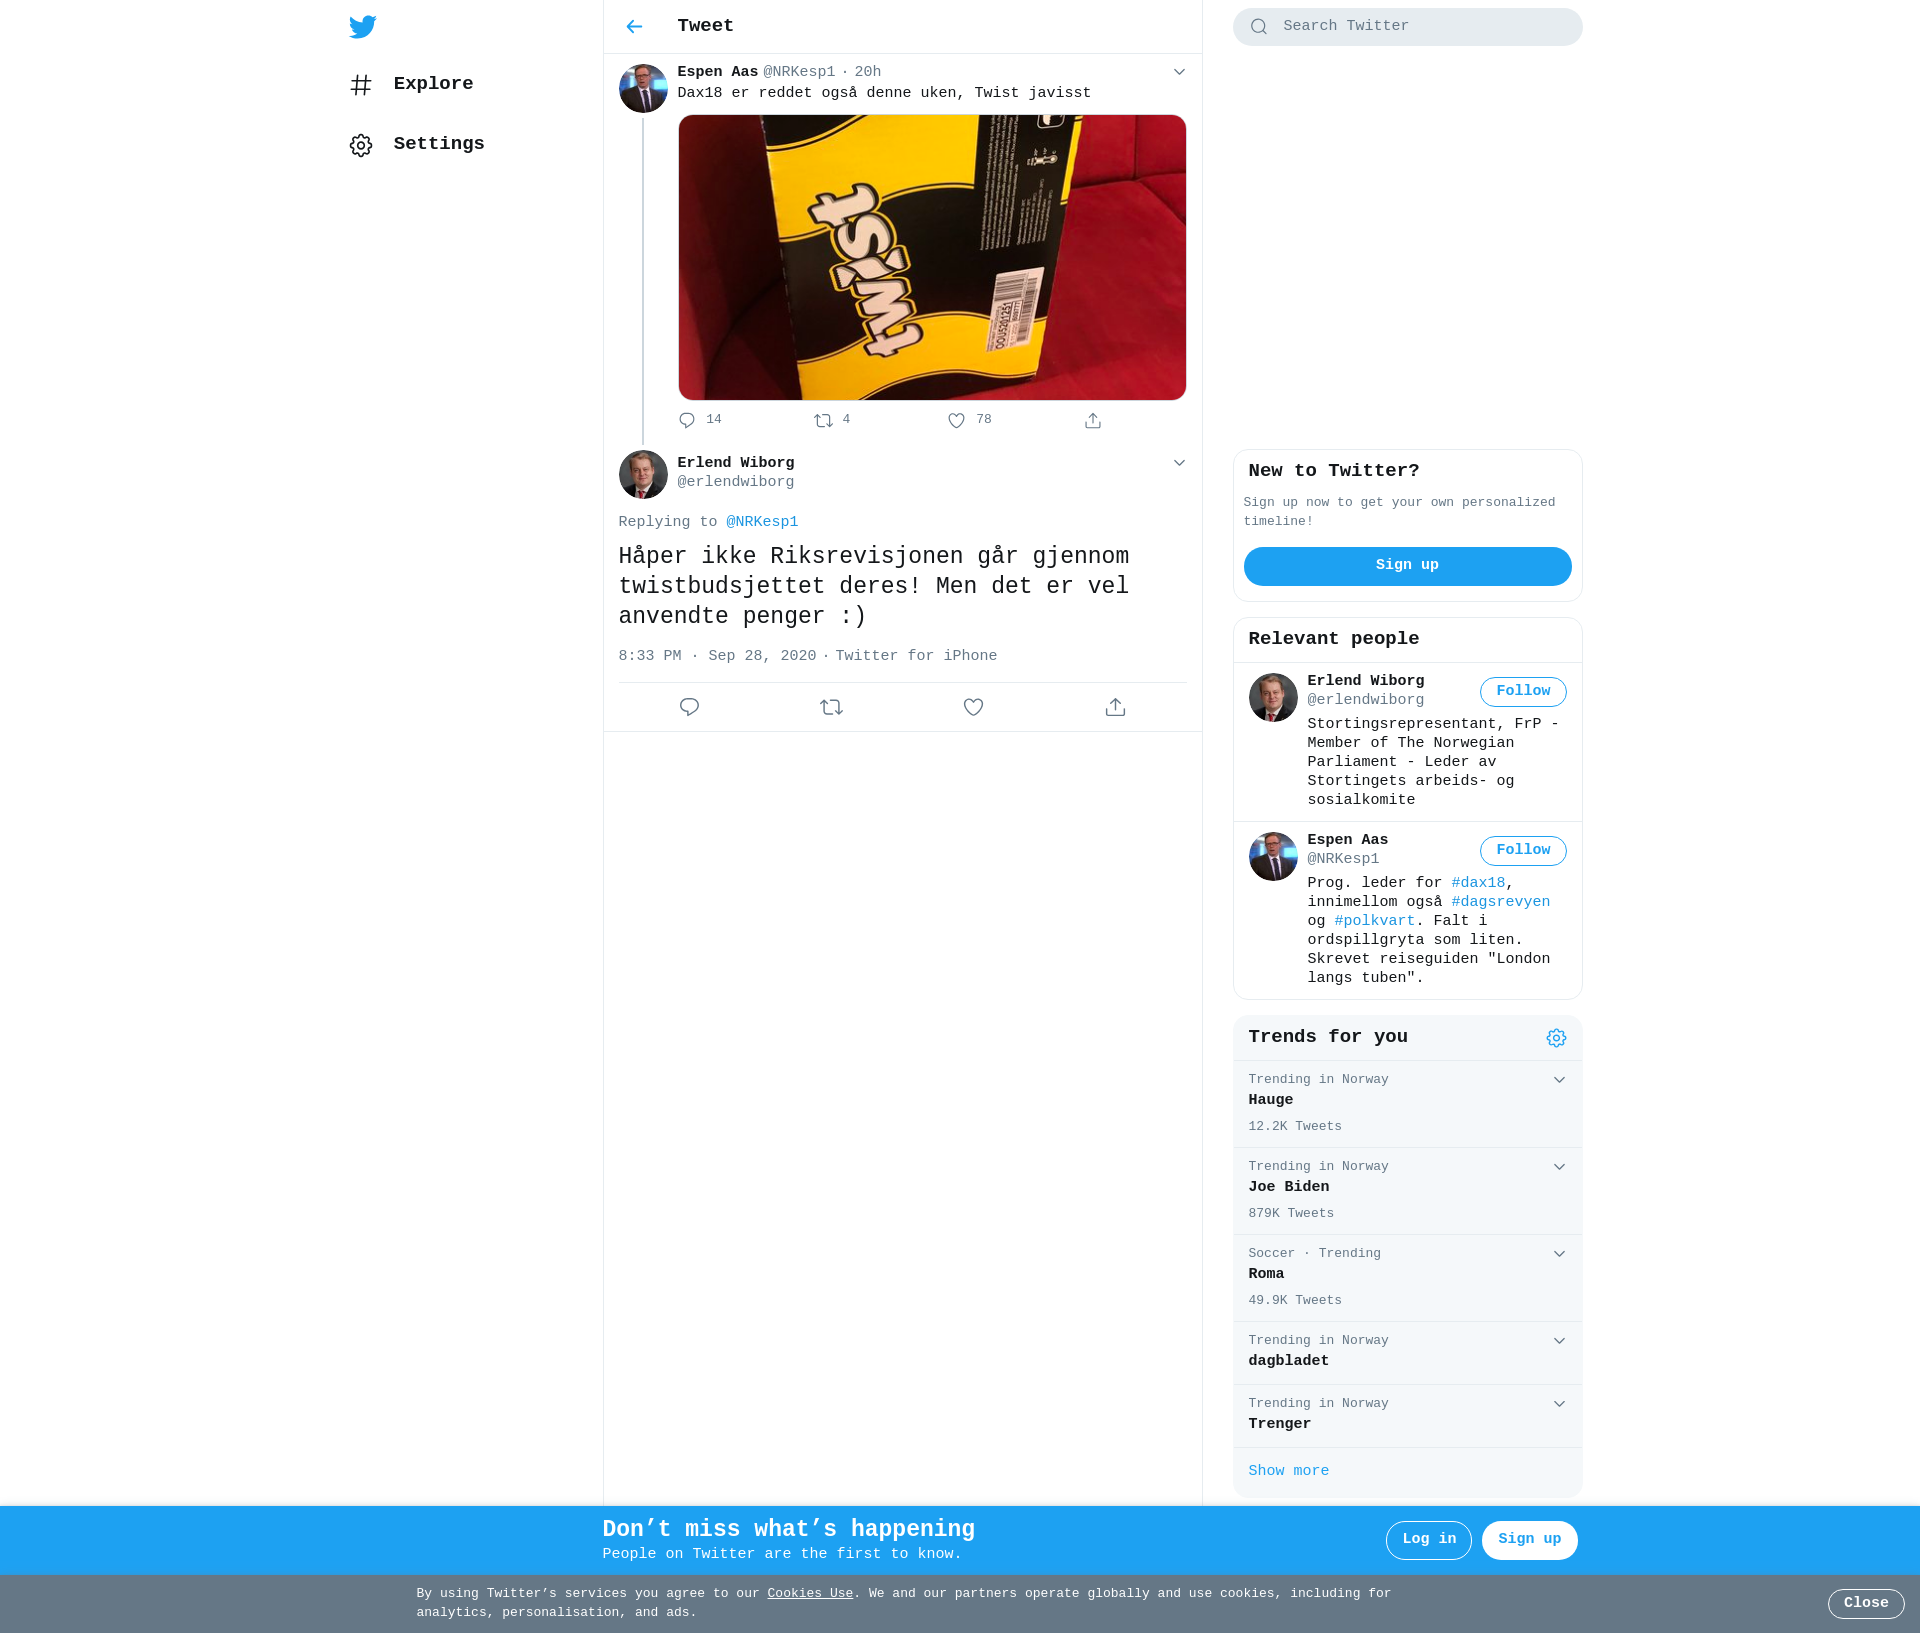Open Erlend Wiborg avatar in main tweet
Image resolution: width=1920 pixels, height=1633 pixels.
643,474
